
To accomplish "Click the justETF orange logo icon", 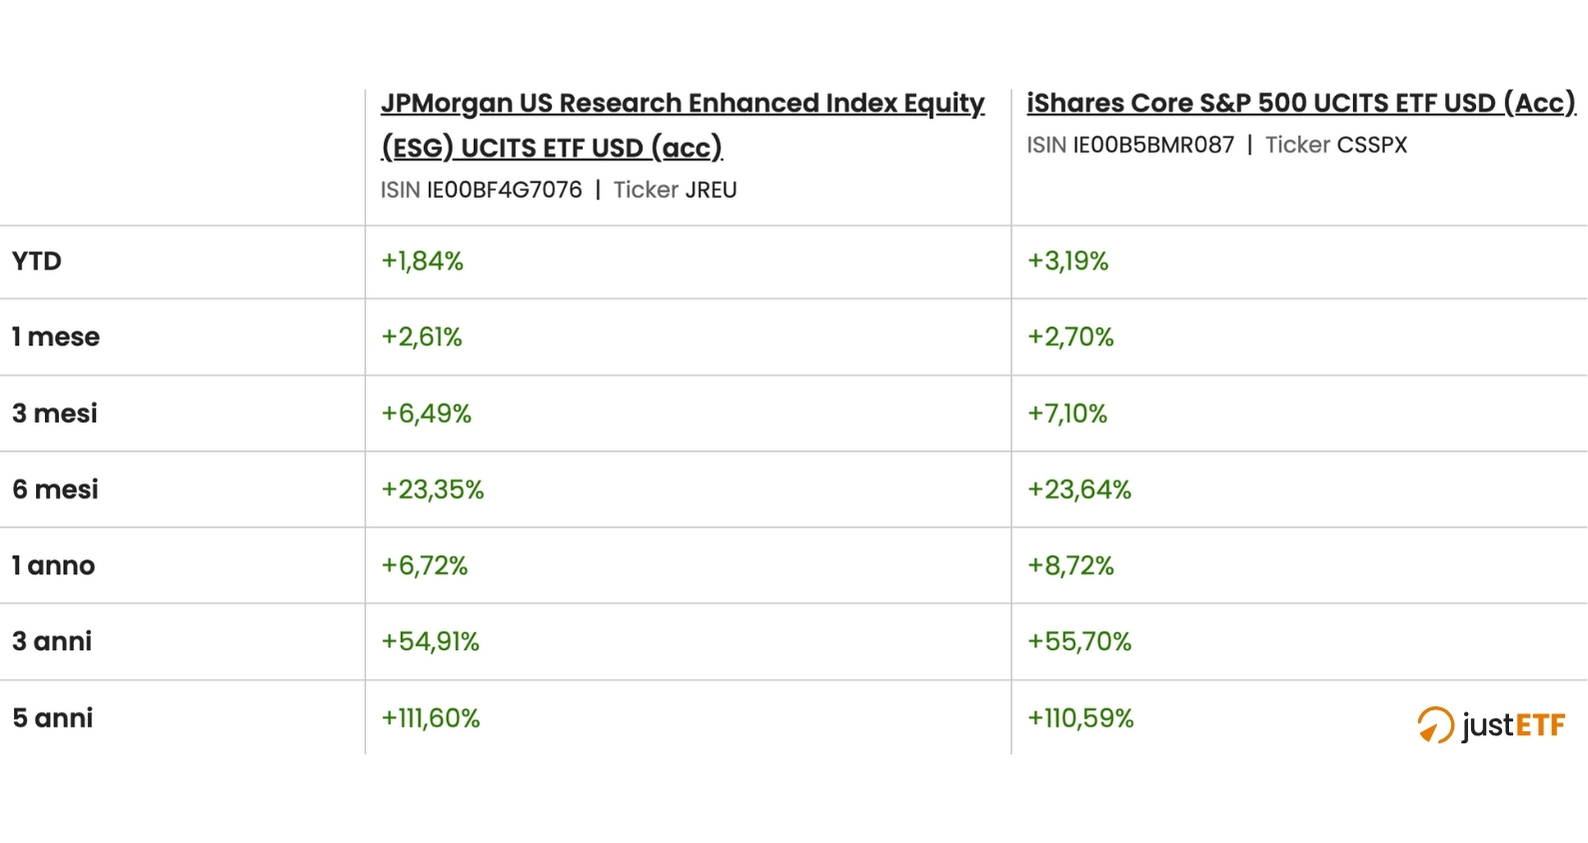I will click(1435, 724).
